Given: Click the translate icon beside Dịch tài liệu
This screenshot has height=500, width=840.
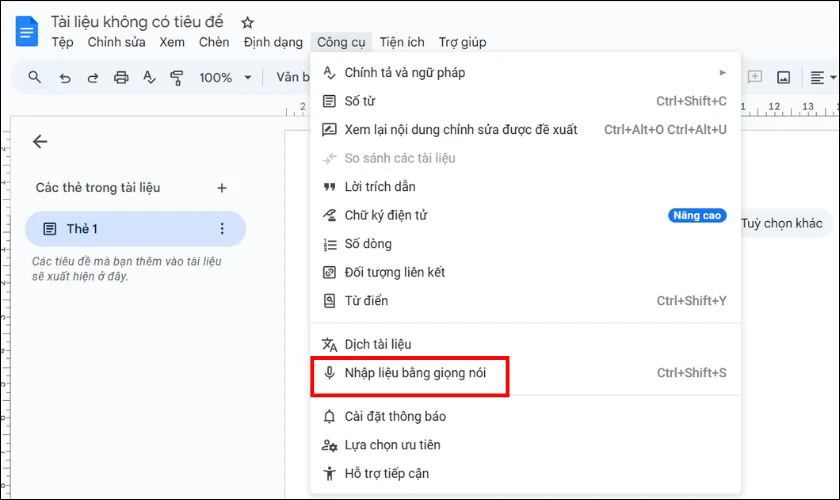Looking at the screenshot, I should pos(329,345).
